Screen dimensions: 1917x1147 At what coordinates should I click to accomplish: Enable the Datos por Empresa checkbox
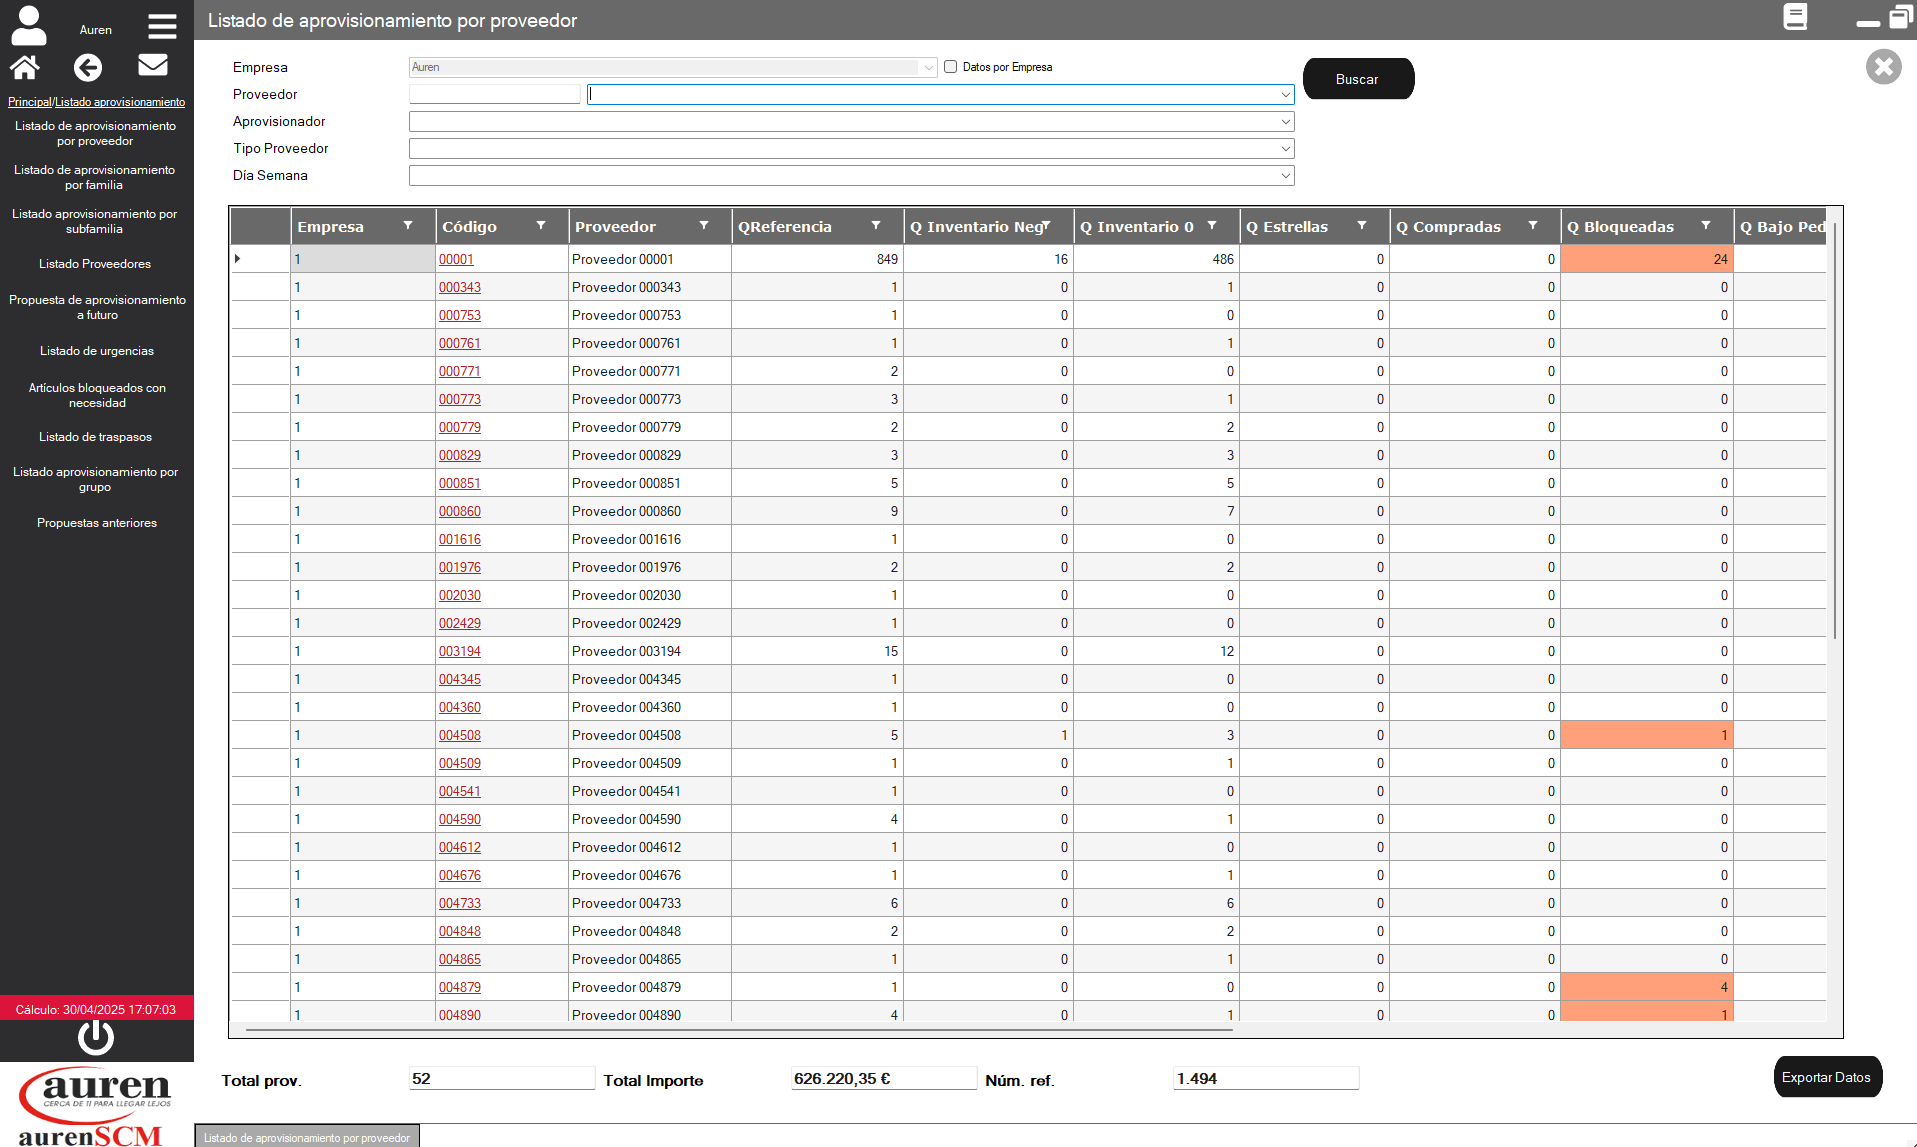(950, 67)
